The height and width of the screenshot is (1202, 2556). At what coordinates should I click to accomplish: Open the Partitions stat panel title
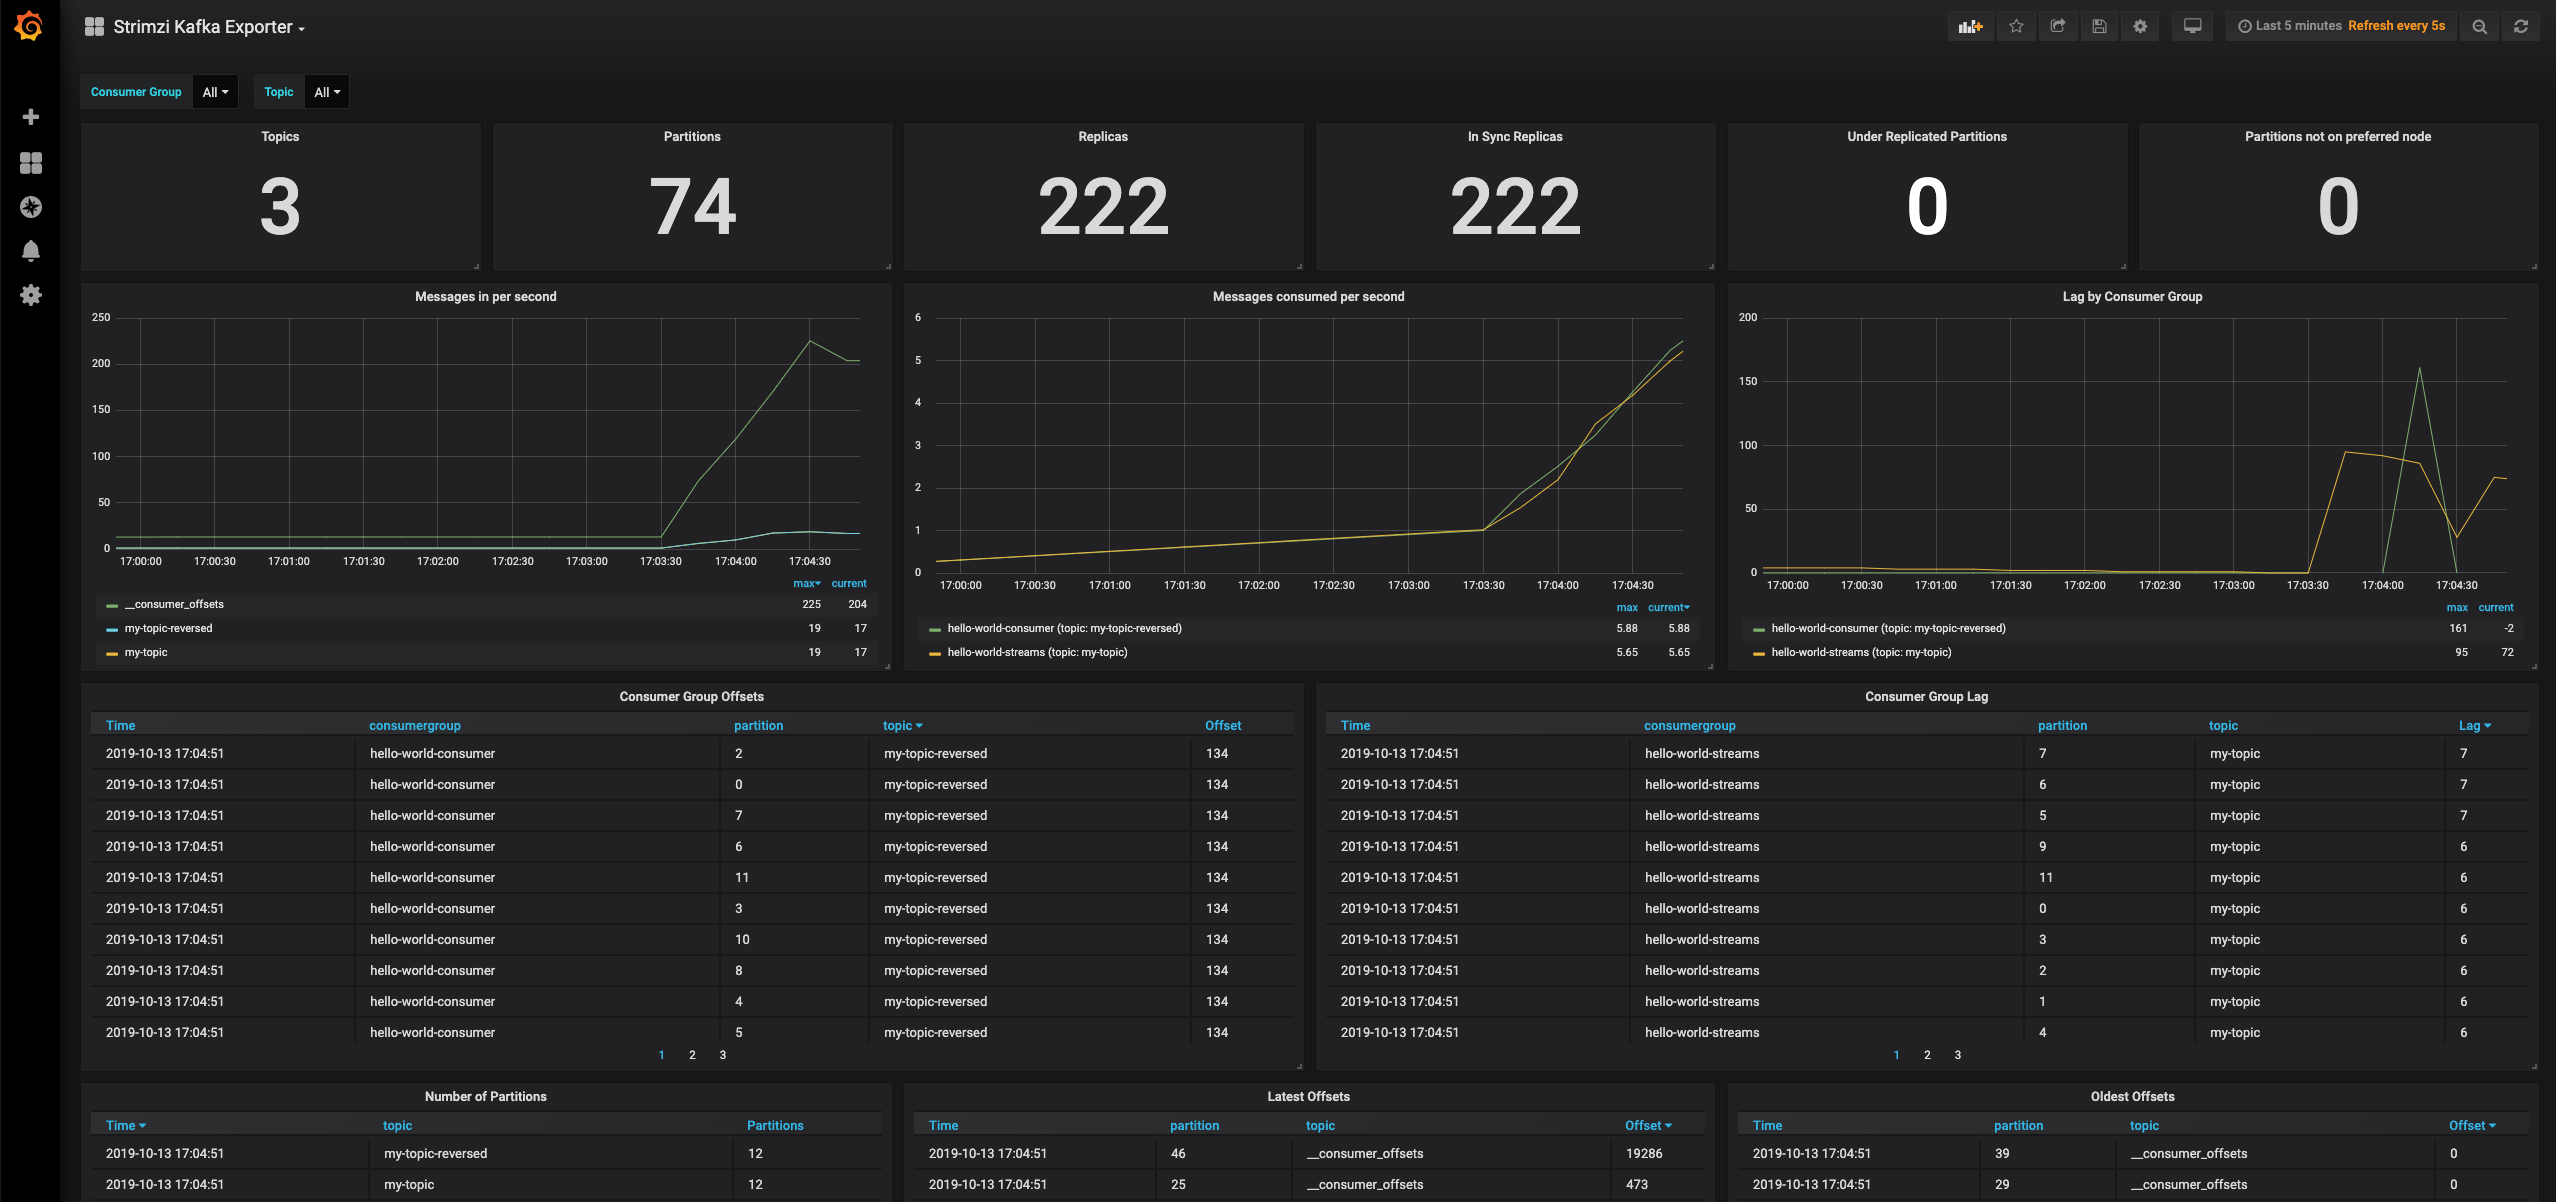[x=692, y=136]
